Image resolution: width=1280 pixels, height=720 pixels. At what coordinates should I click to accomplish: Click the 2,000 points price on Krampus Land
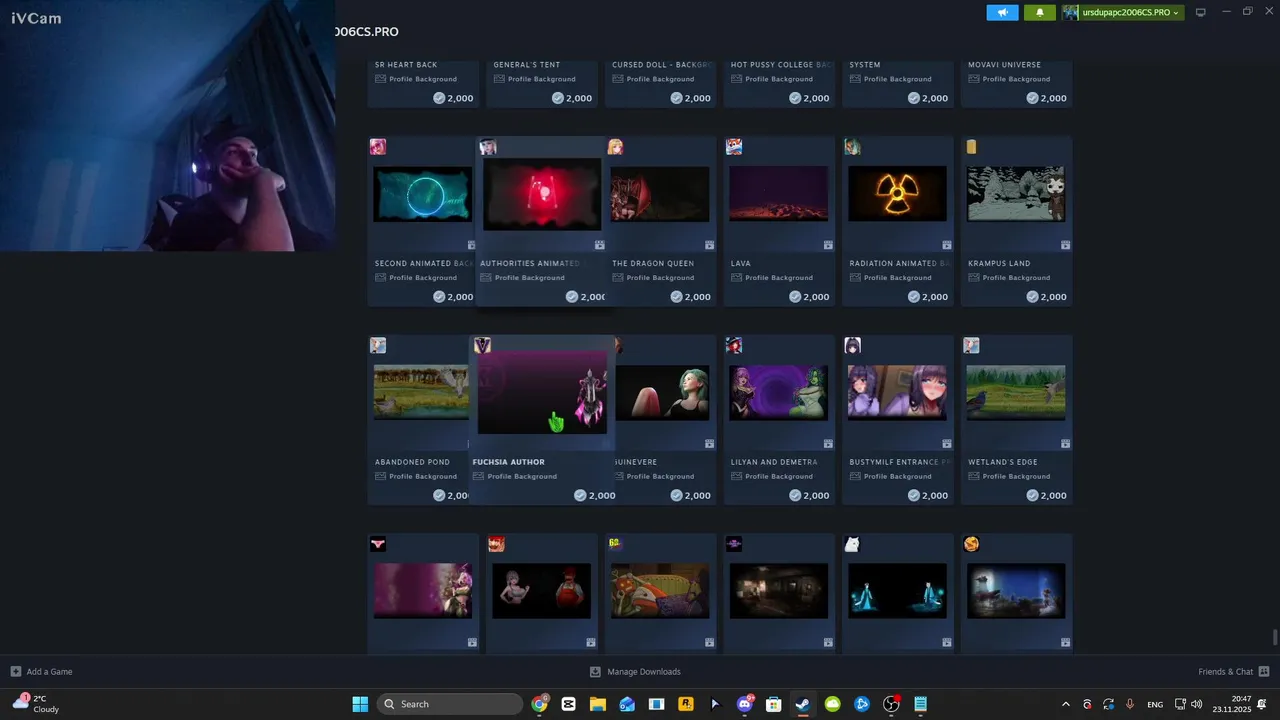(x=1045, y=297)
